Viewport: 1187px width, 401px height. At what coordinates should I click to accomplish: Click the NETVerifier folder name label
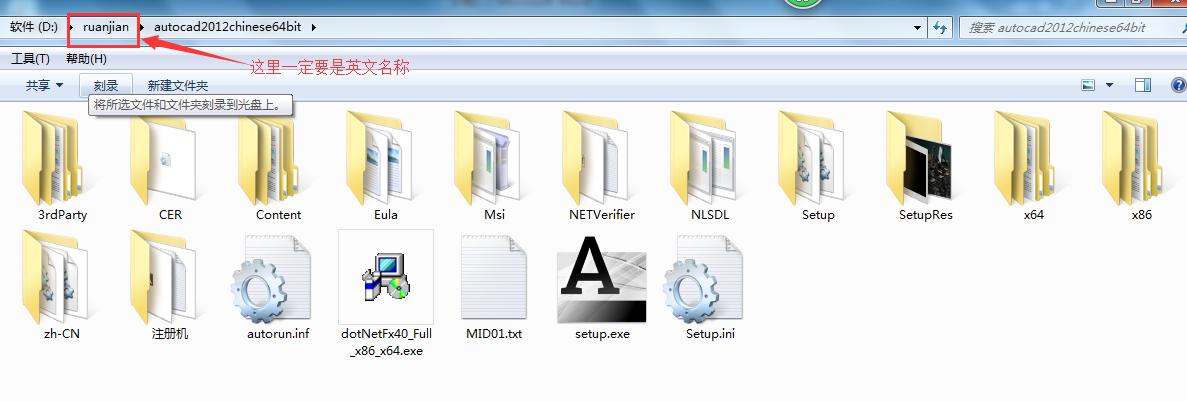(602, 215)
